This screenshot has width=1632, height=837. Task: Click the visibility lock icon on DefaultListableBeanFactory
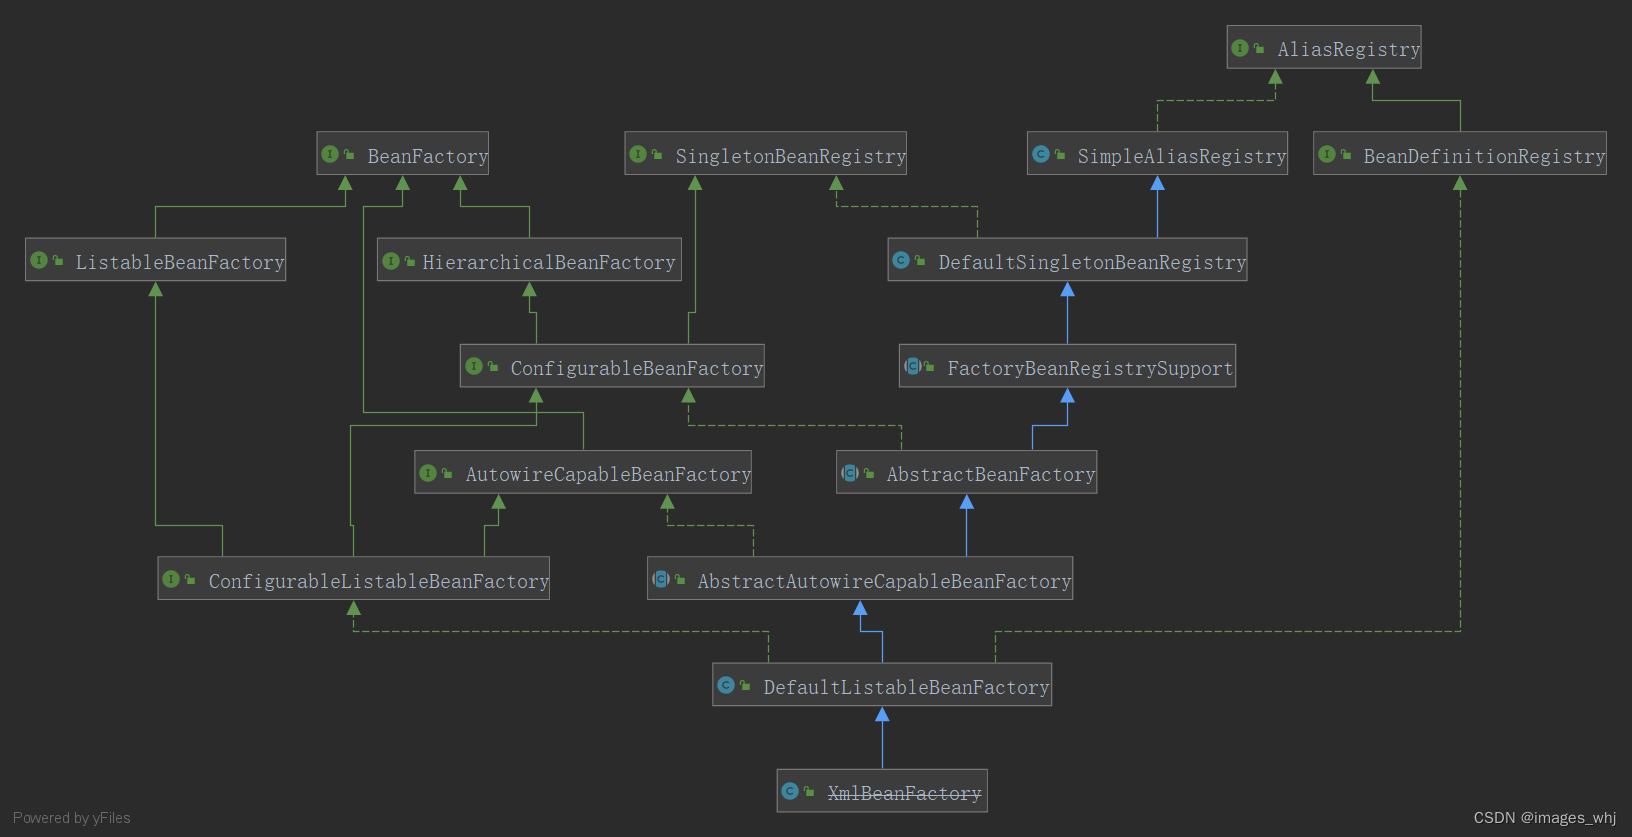[x=745, y=685]
